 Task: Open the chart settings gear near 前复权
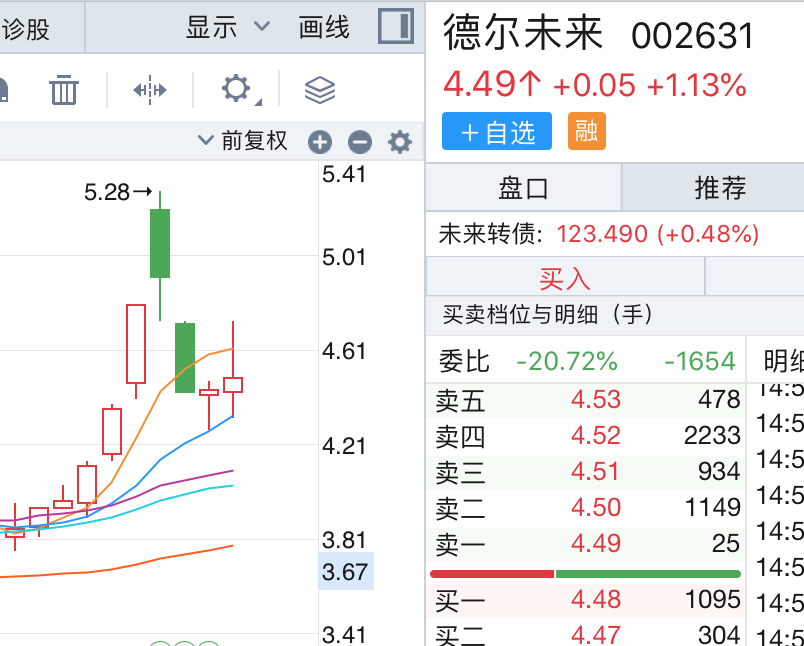click(399, 142)
